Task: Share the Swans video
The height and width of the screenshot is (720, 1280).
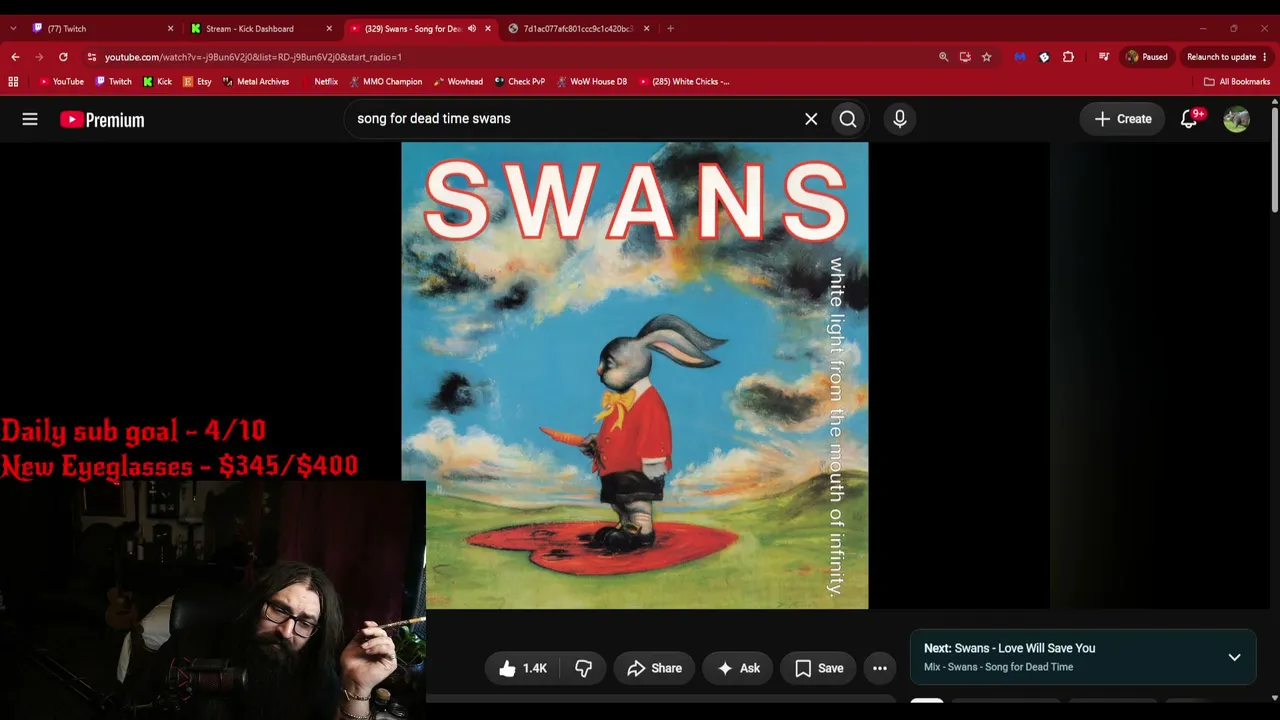Action: click(x=654, y=668)
